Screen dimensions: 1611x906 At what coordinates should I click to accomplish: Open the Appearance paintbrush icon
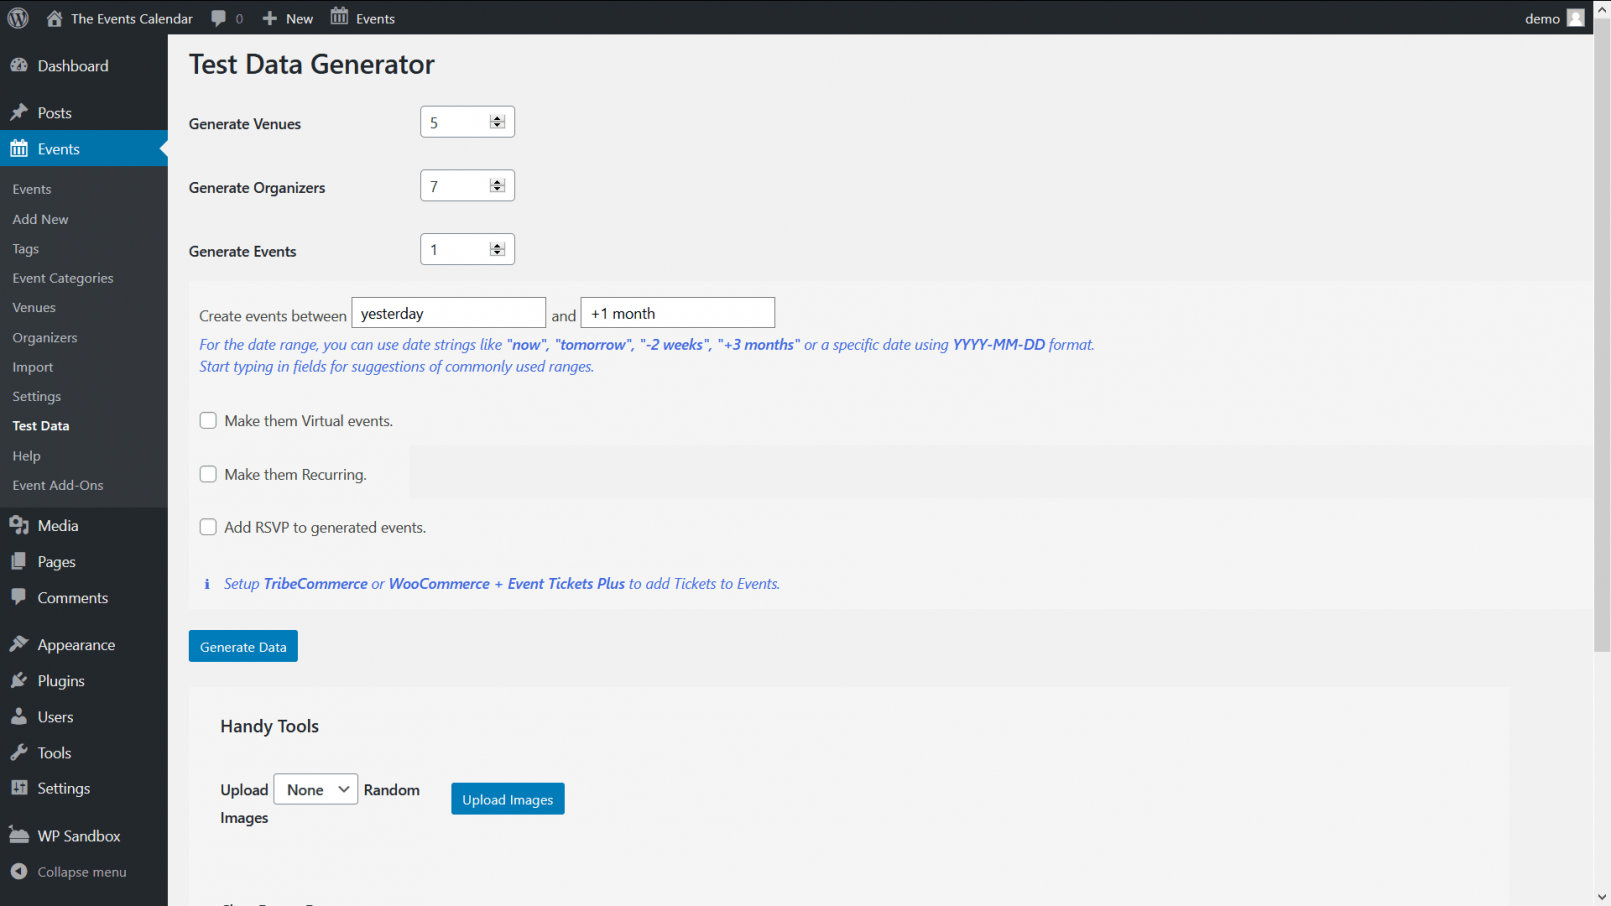coord(21,644)
